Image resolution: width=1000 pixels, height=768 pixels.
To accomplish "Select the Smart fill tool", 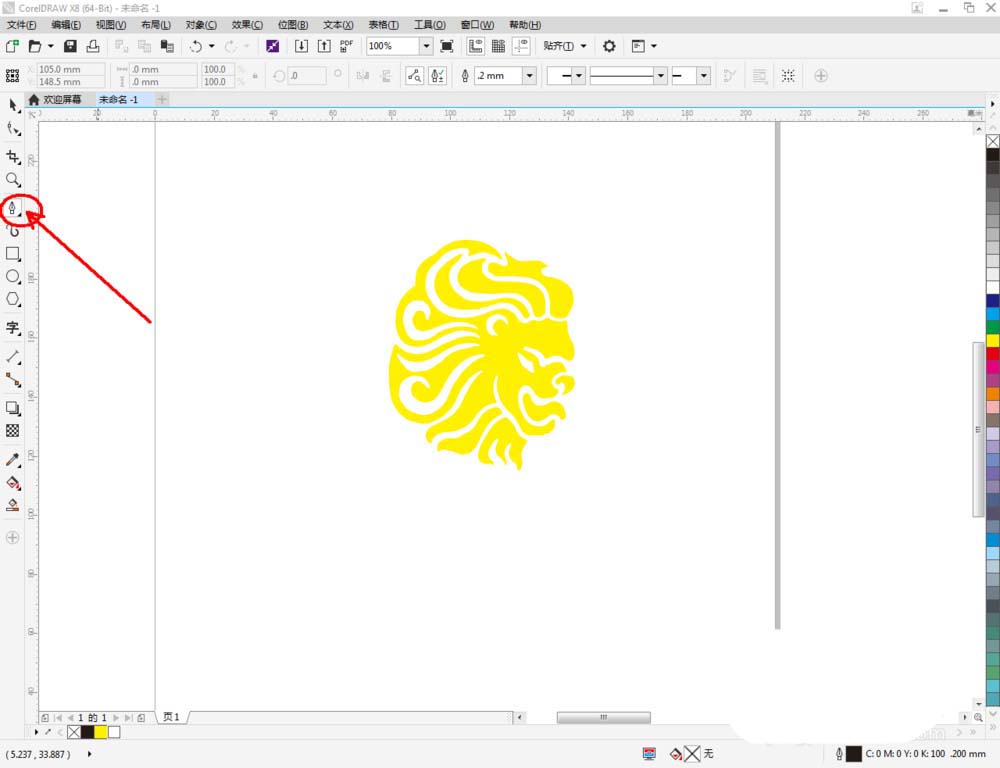I will 13,505.
